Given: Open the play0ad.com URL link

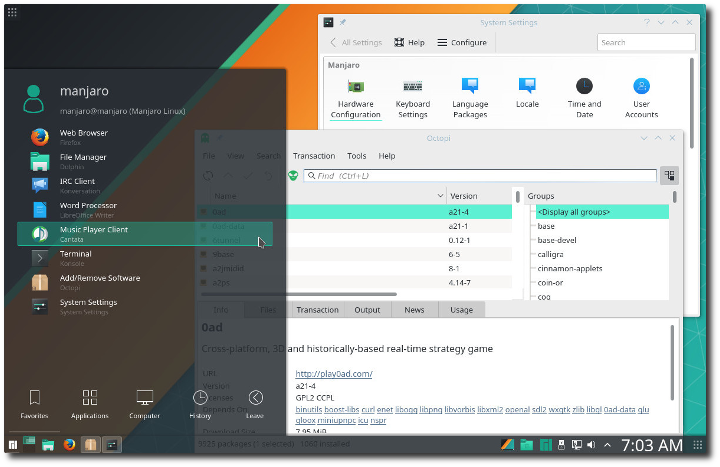Looking at the screenshot, I should 333,374.
